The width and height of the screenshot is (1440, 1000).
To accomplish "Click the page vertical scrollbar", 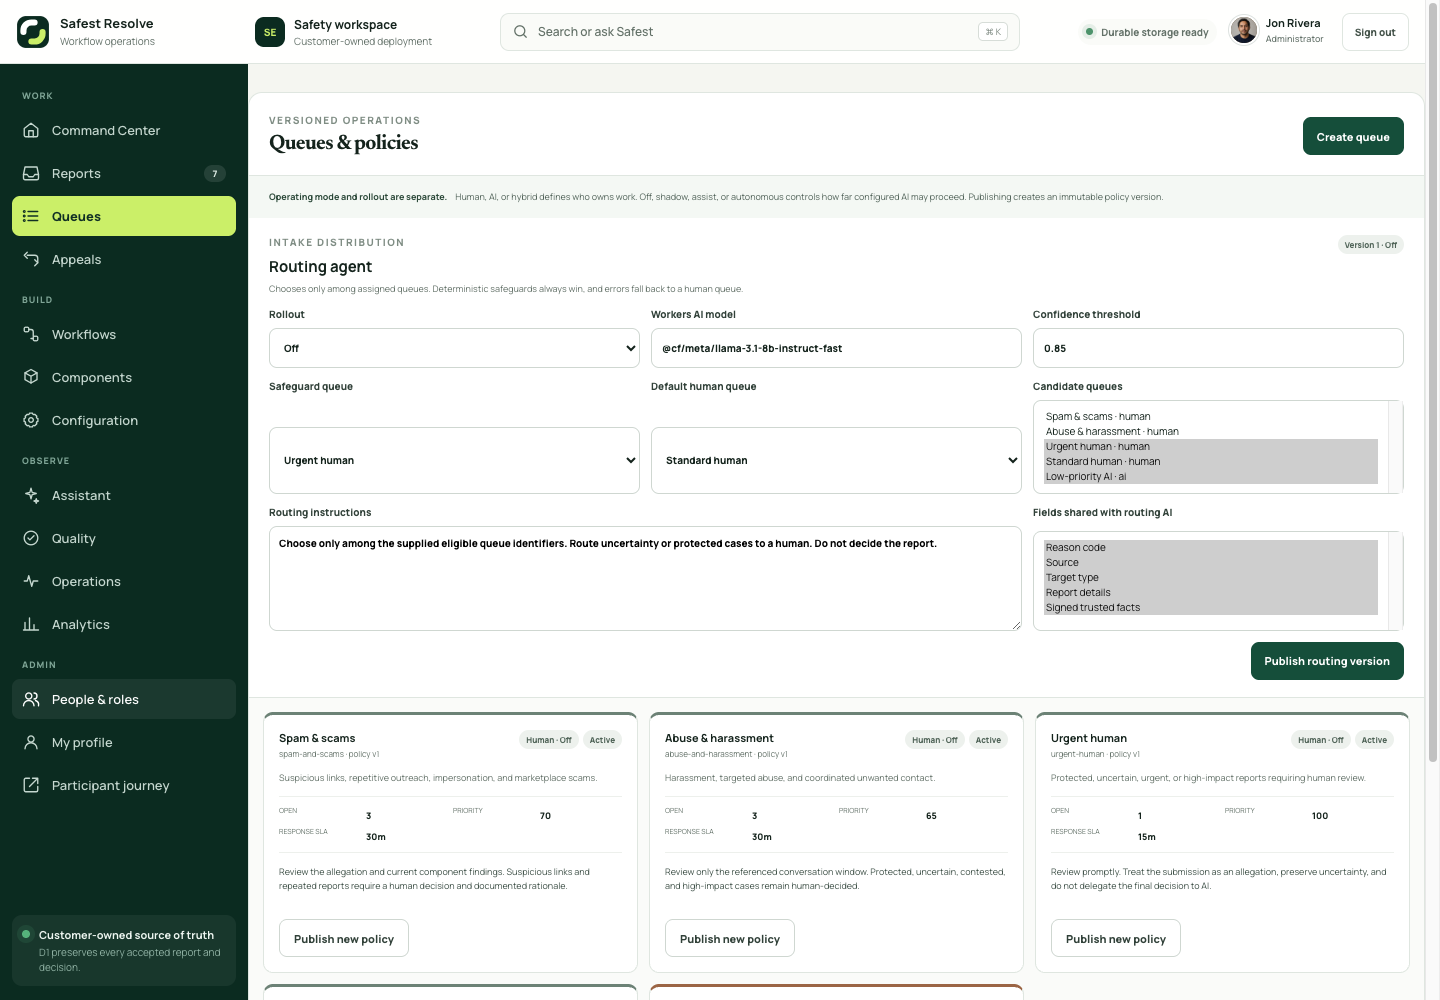I will 1432,384.
